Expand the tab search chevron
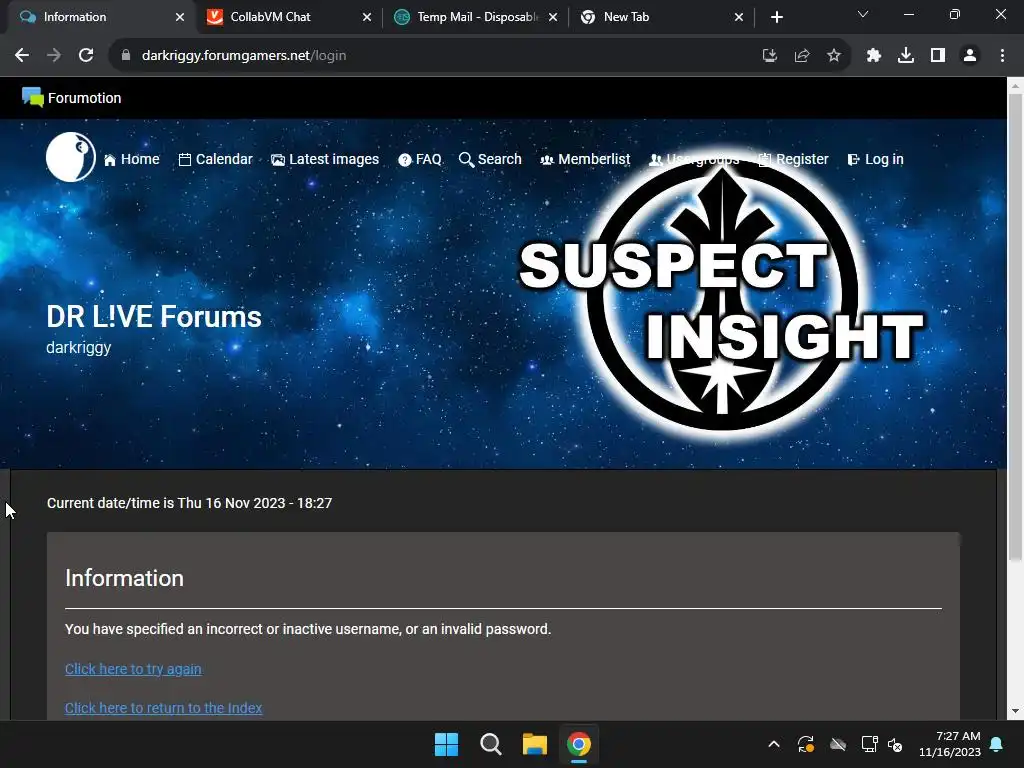The height and width of the screenshot is (768, 1024). click(863, 14)
